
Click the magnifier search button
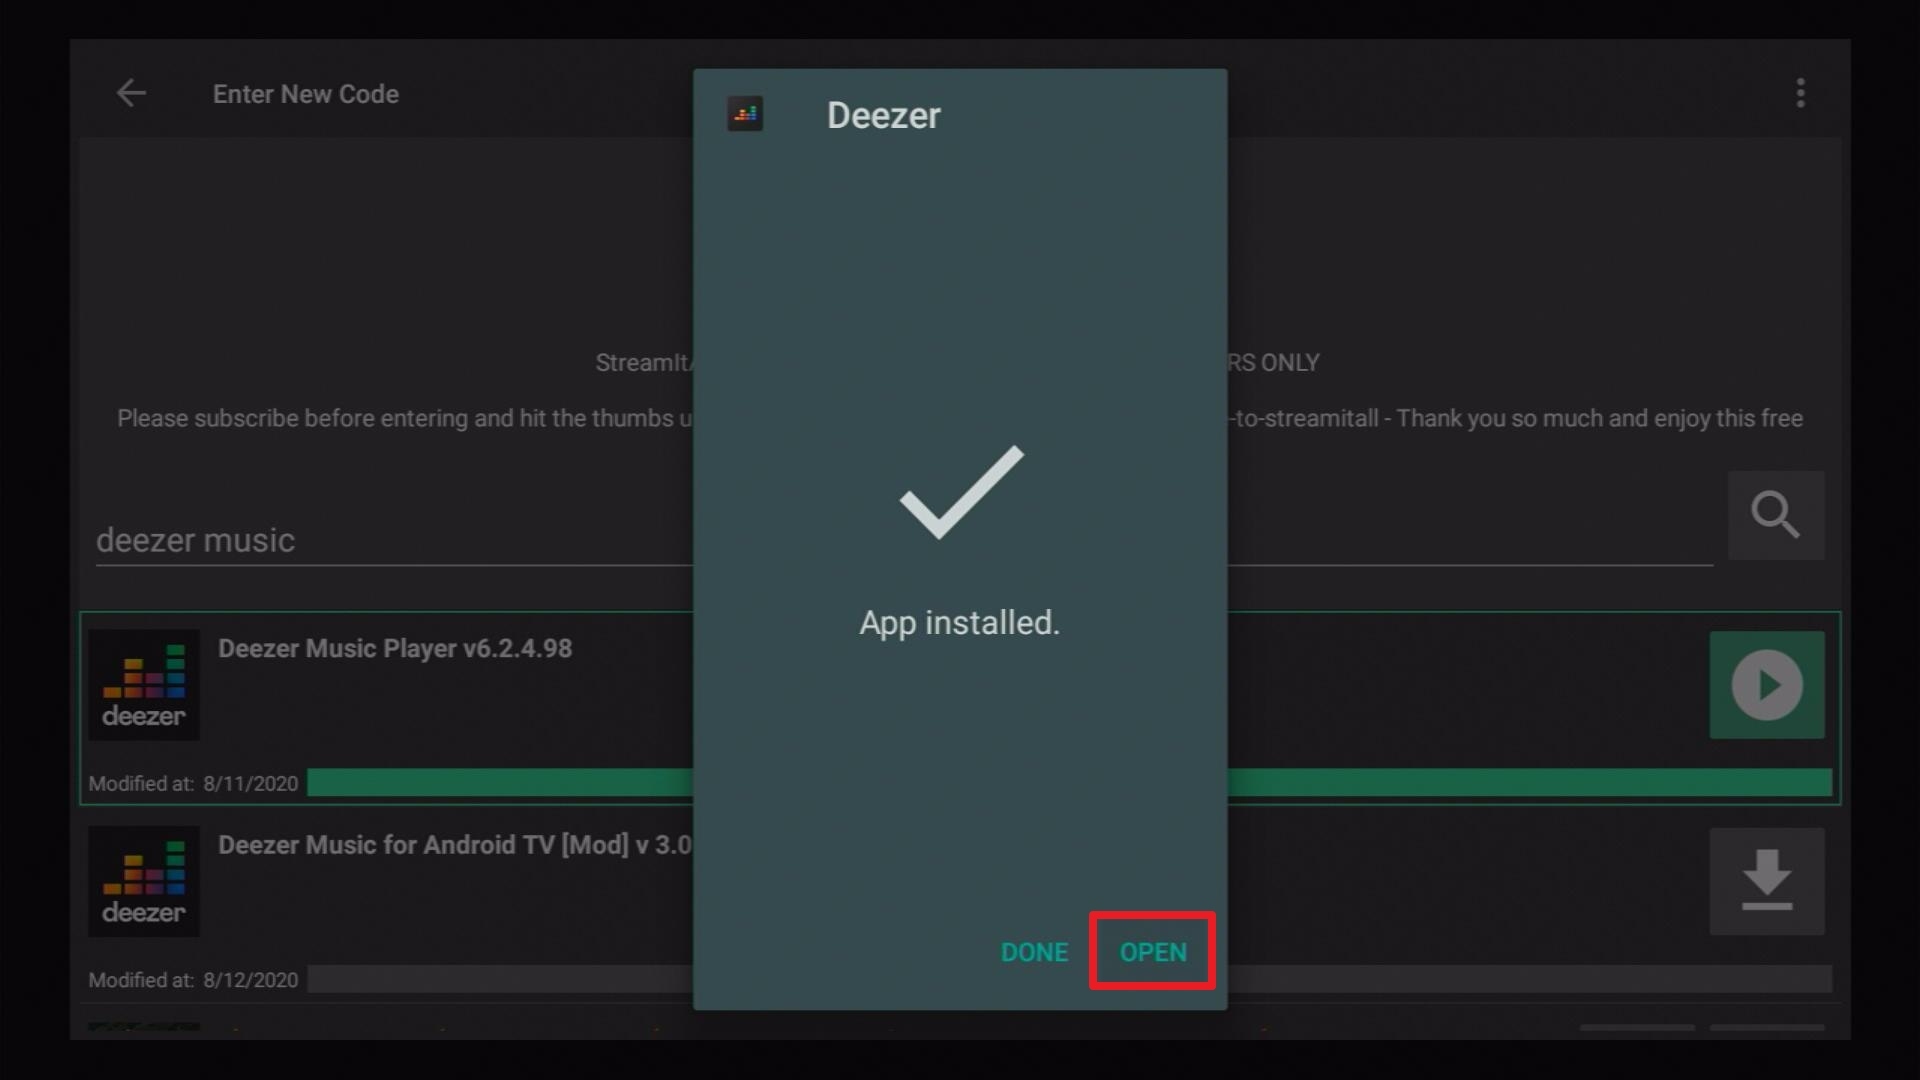click(1776, 515)
